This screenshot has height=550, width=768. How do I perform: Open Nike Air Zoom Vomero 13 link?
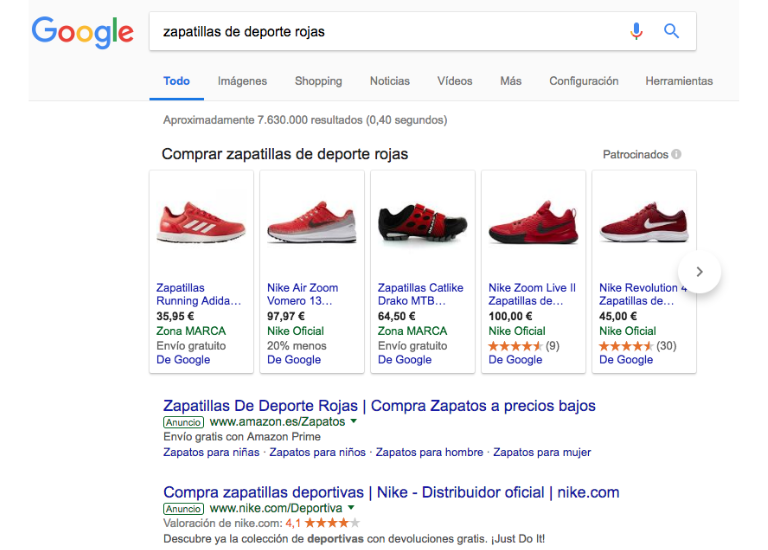coord(302,294)
